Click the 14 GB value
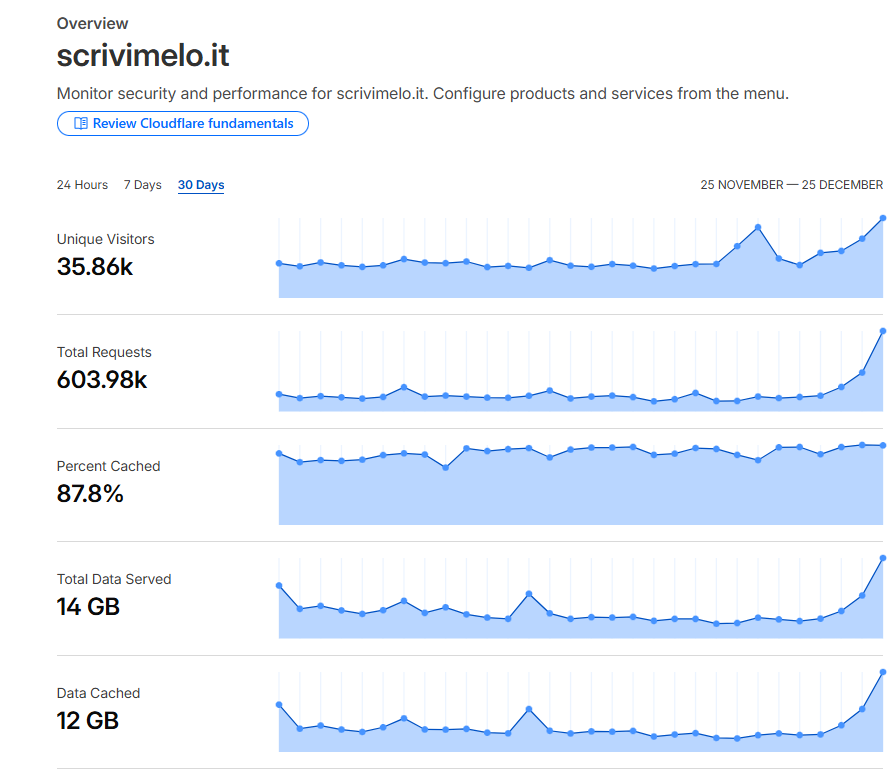Viewport: 893px width, 780px height. [x=88, y=607]
